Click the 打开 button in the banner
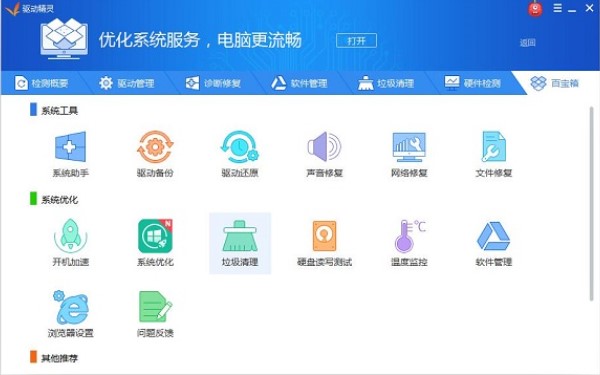Screen dimensions: 600x375 point(356,41)
